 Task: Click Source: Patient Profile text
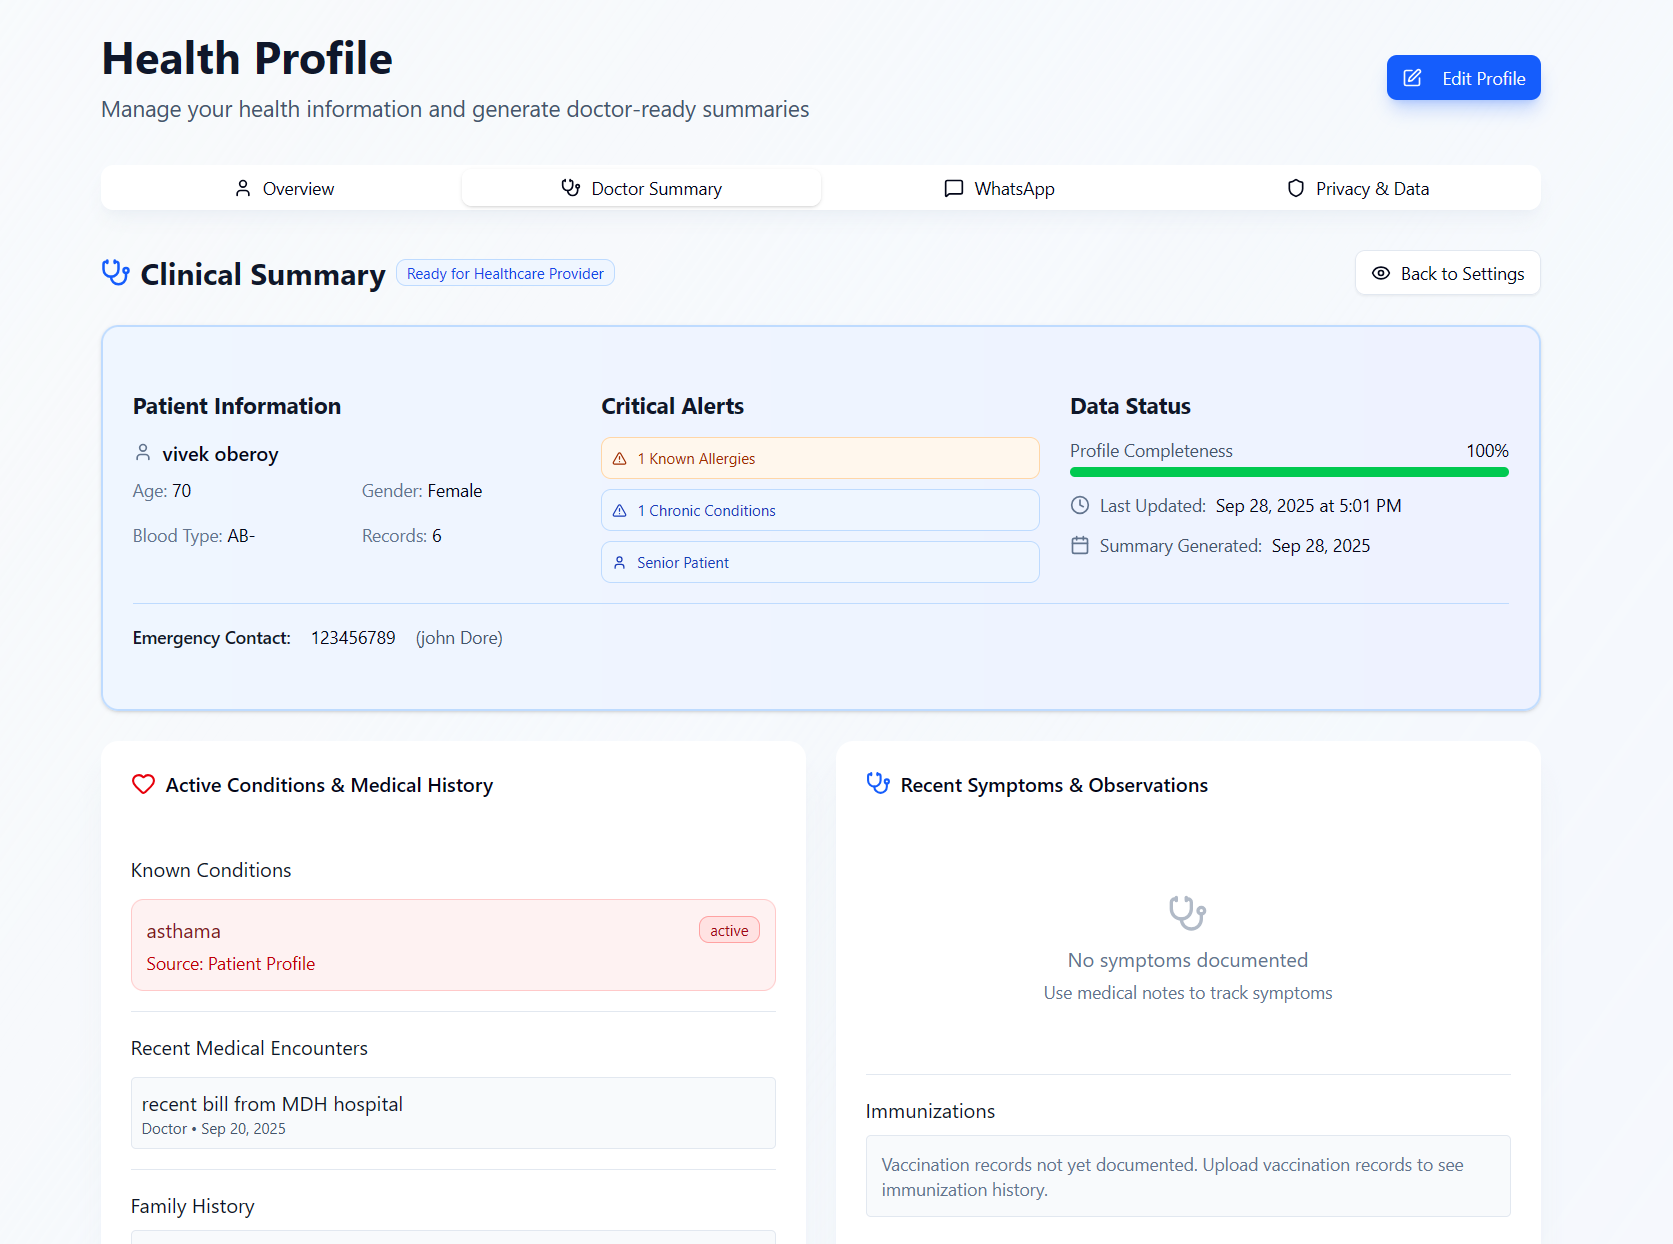pos(231,964)
